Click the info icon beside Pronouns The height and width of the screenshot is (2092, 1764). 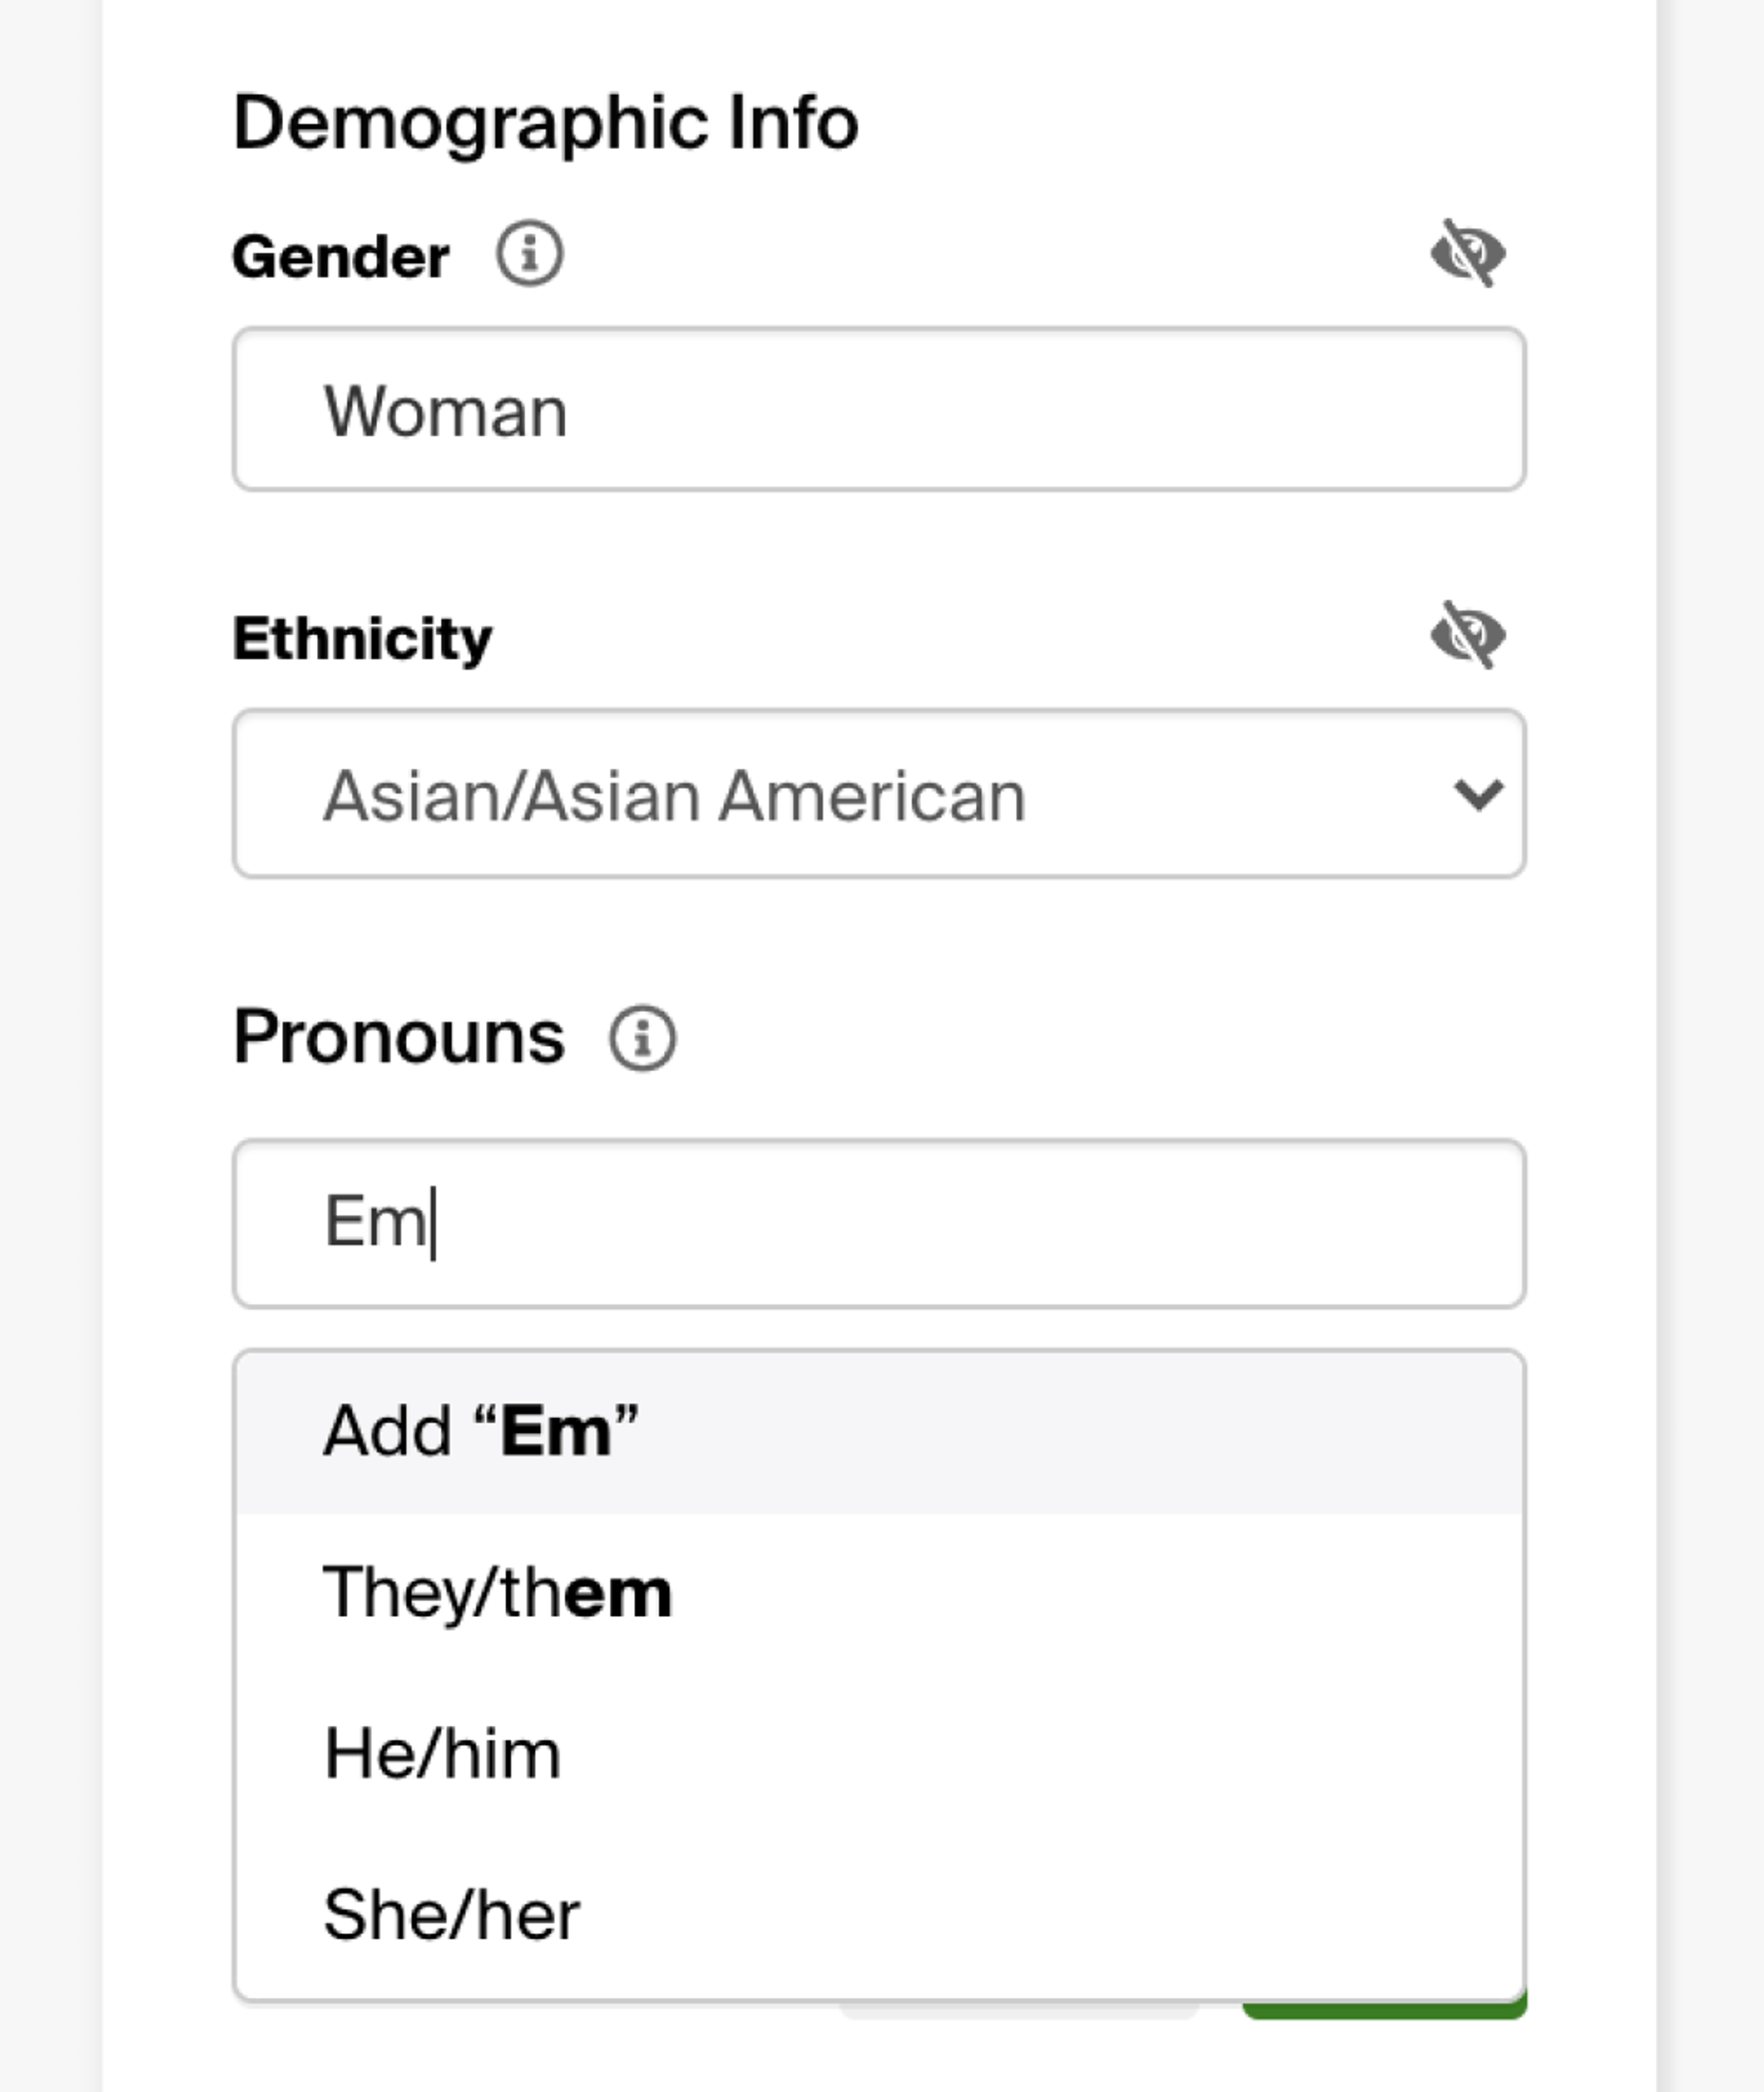click(642, 1038)
